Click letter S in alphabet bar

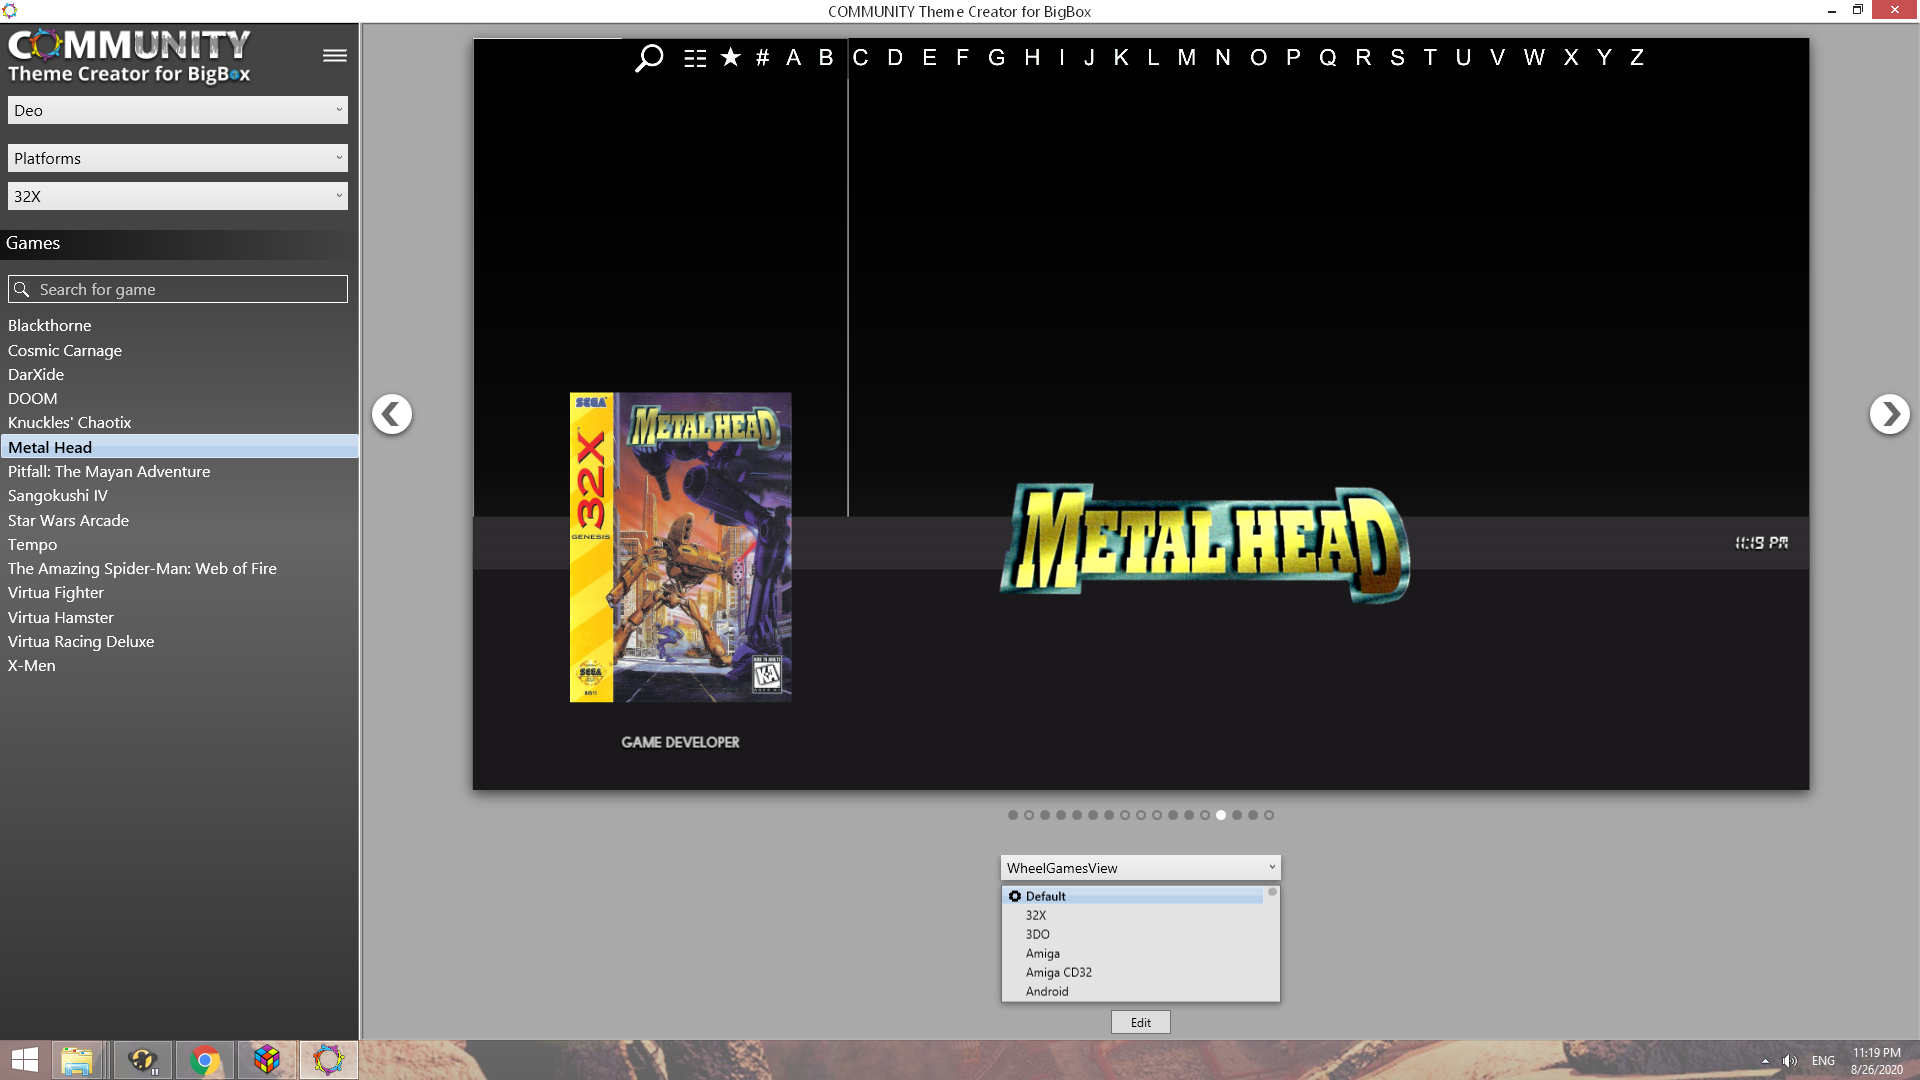click(x=1397, y=58)
